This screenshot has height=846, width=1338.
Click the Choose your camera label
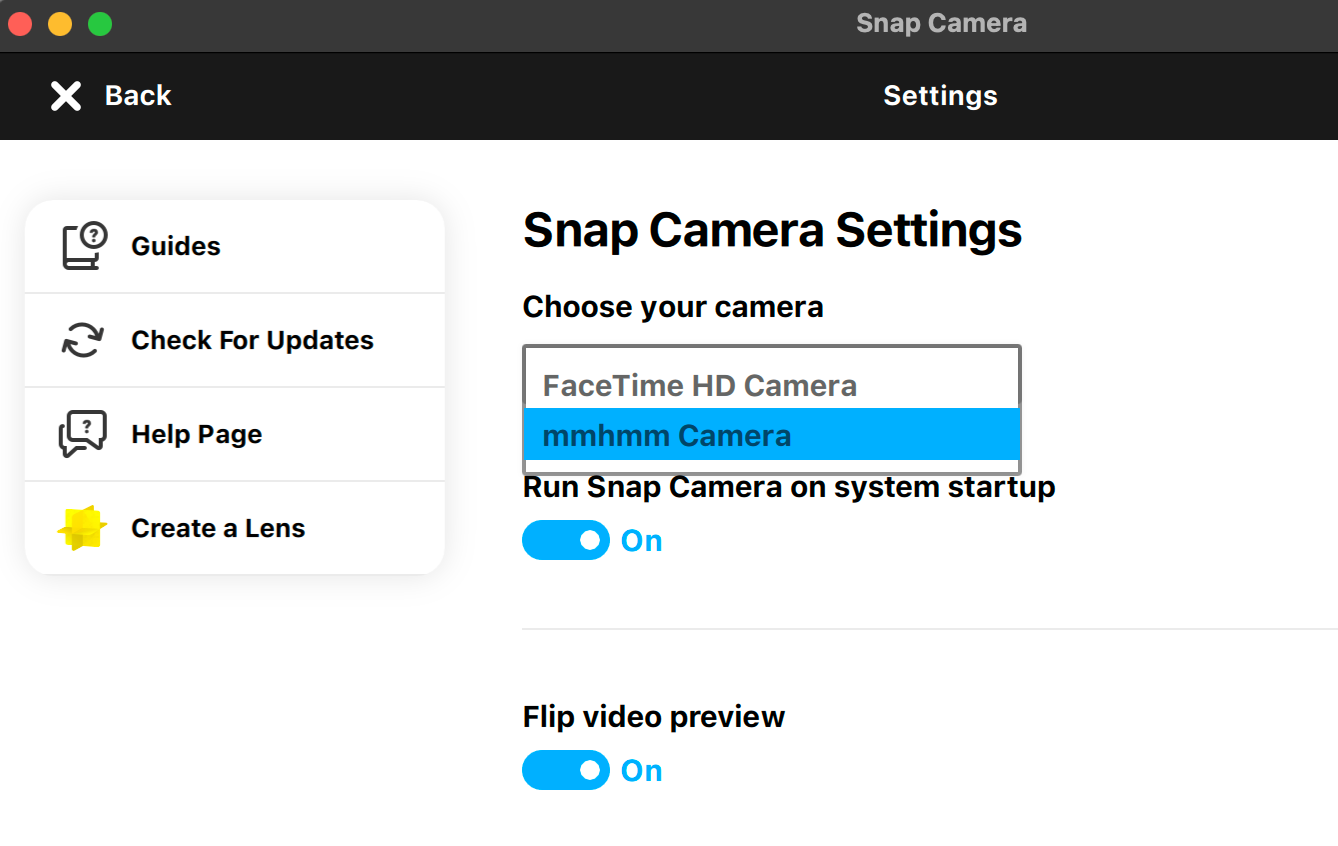click(x=673, y=307)
